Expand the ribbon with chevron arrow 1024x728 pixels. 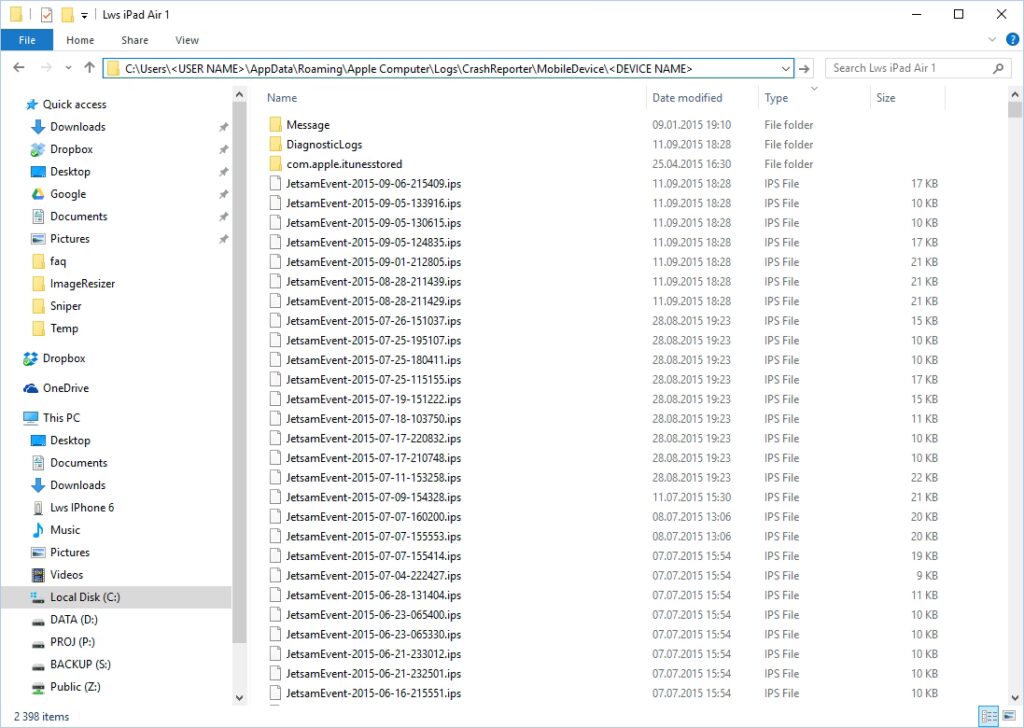990,40
